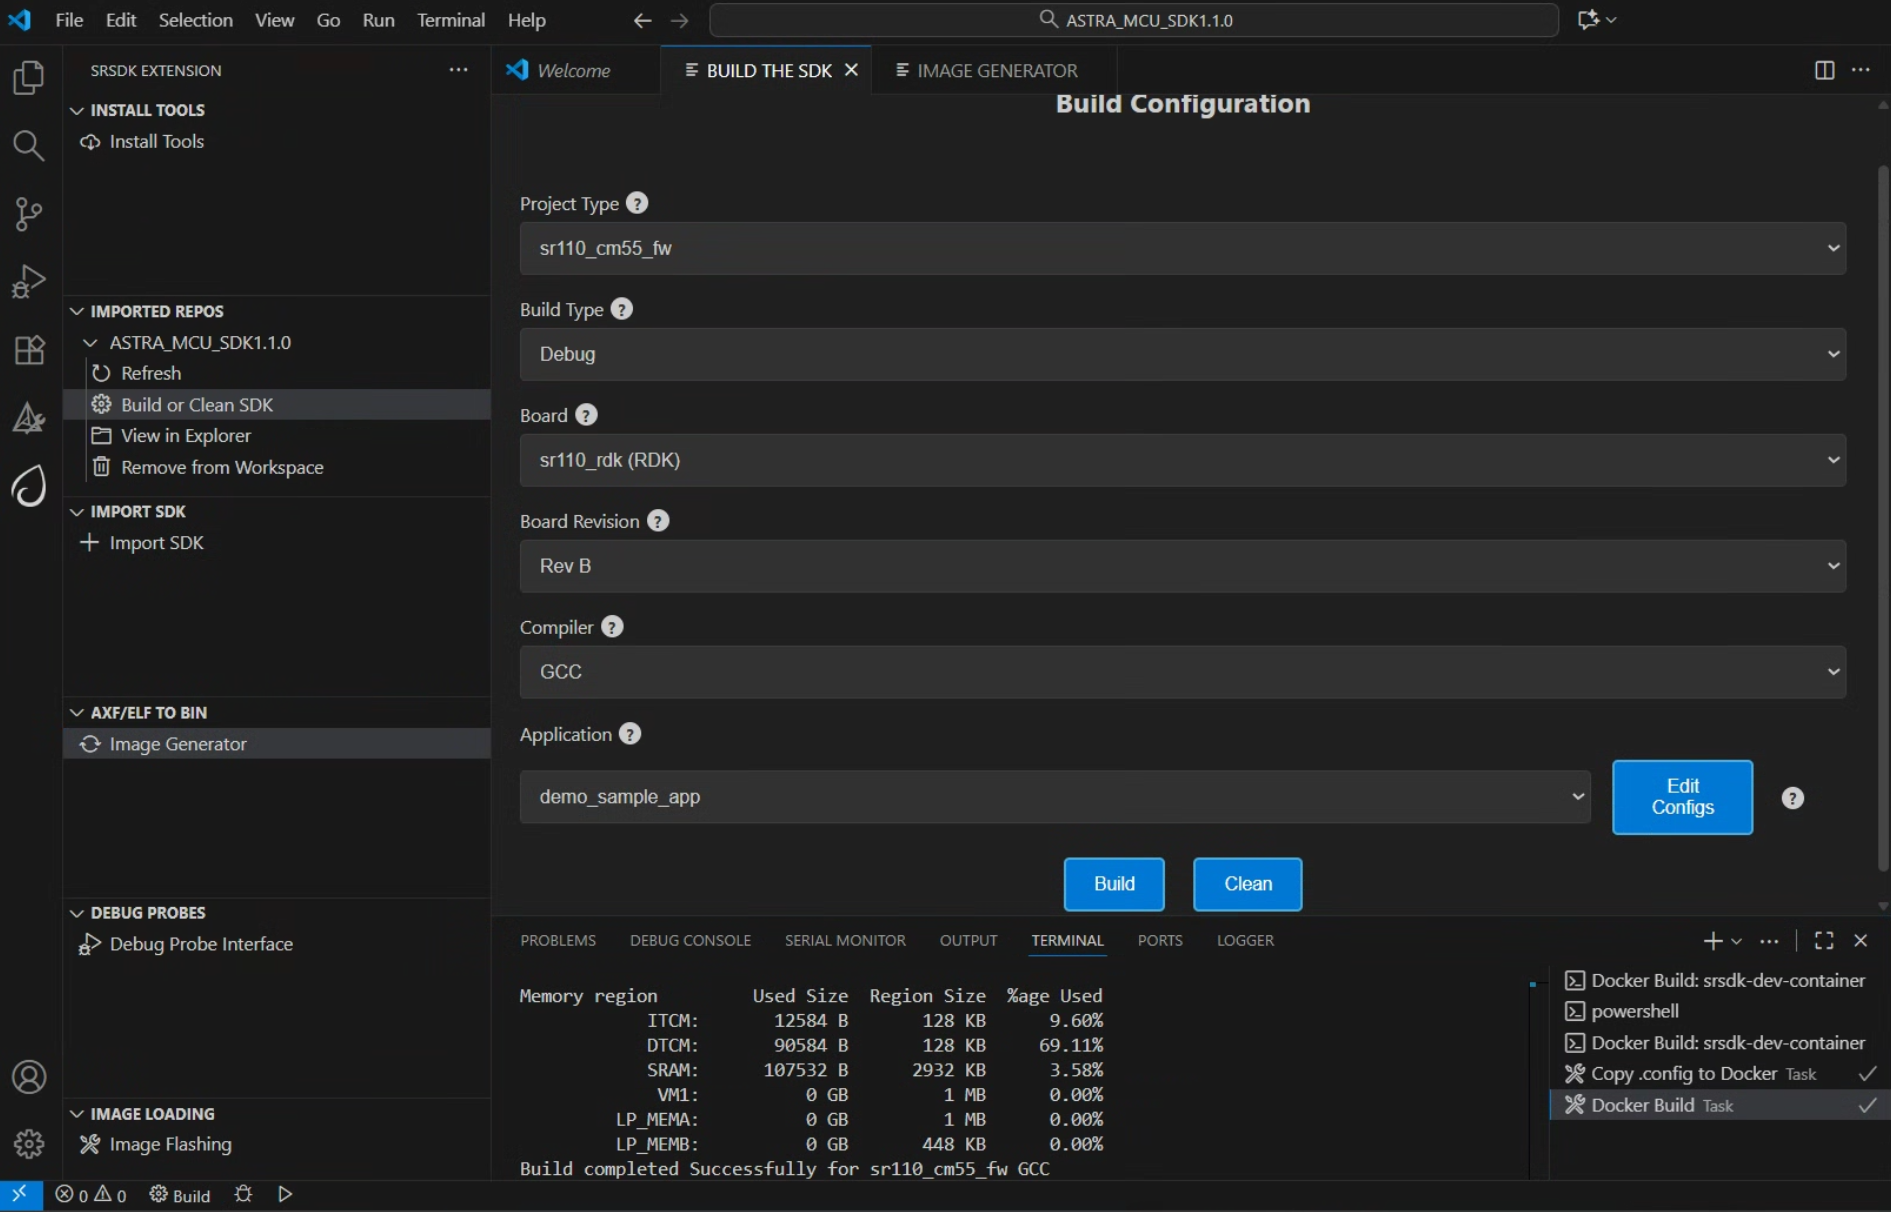The height and width of the screenshot is (1212, 1891).
Task: Select Image Flashing in the sidebar
Action: tap(170, 1144)
